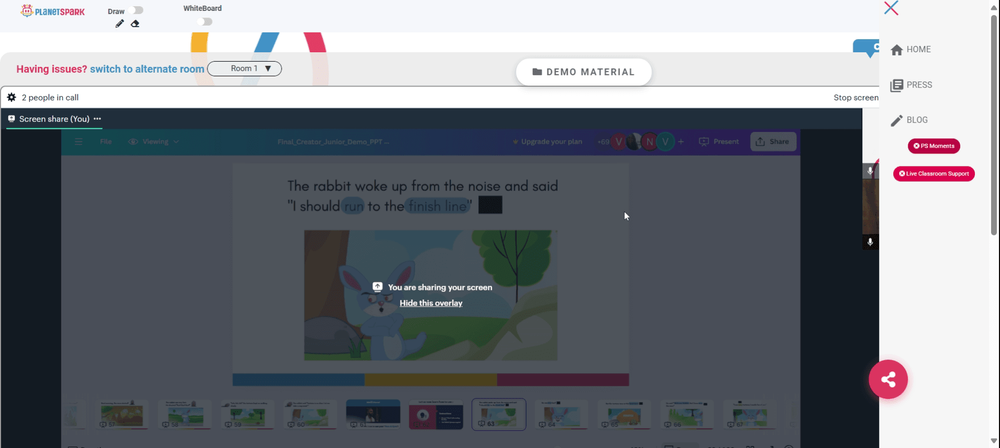Open BLOG in side menu
The height and width of the screenshot is (448, 1000).
click(x=909, y=120)
